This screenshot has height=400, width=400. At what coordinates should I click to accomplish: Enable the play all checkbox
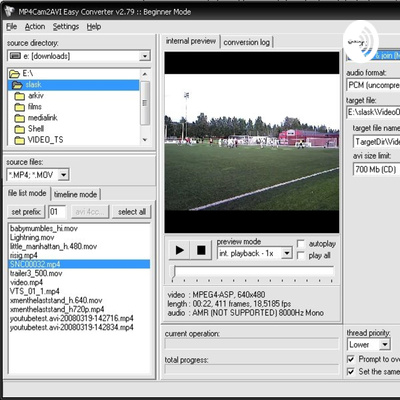pos(301,256)
